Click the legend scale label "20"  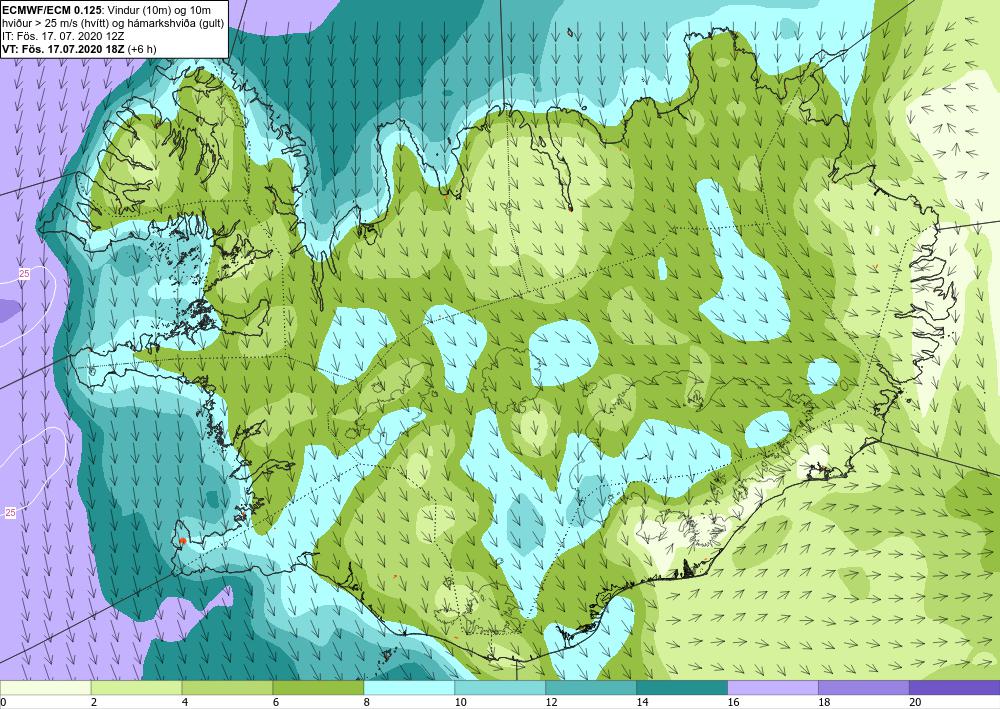[x=915, y=703]
